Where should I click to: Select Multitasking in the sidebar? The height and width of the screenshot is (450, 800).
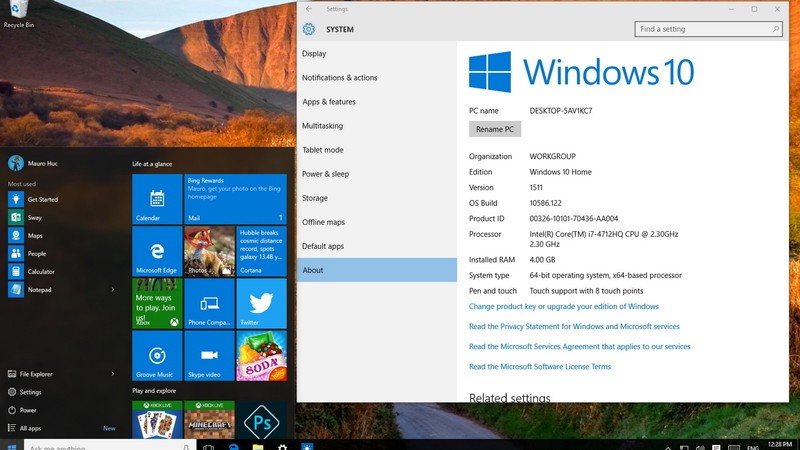click(377, 126)
